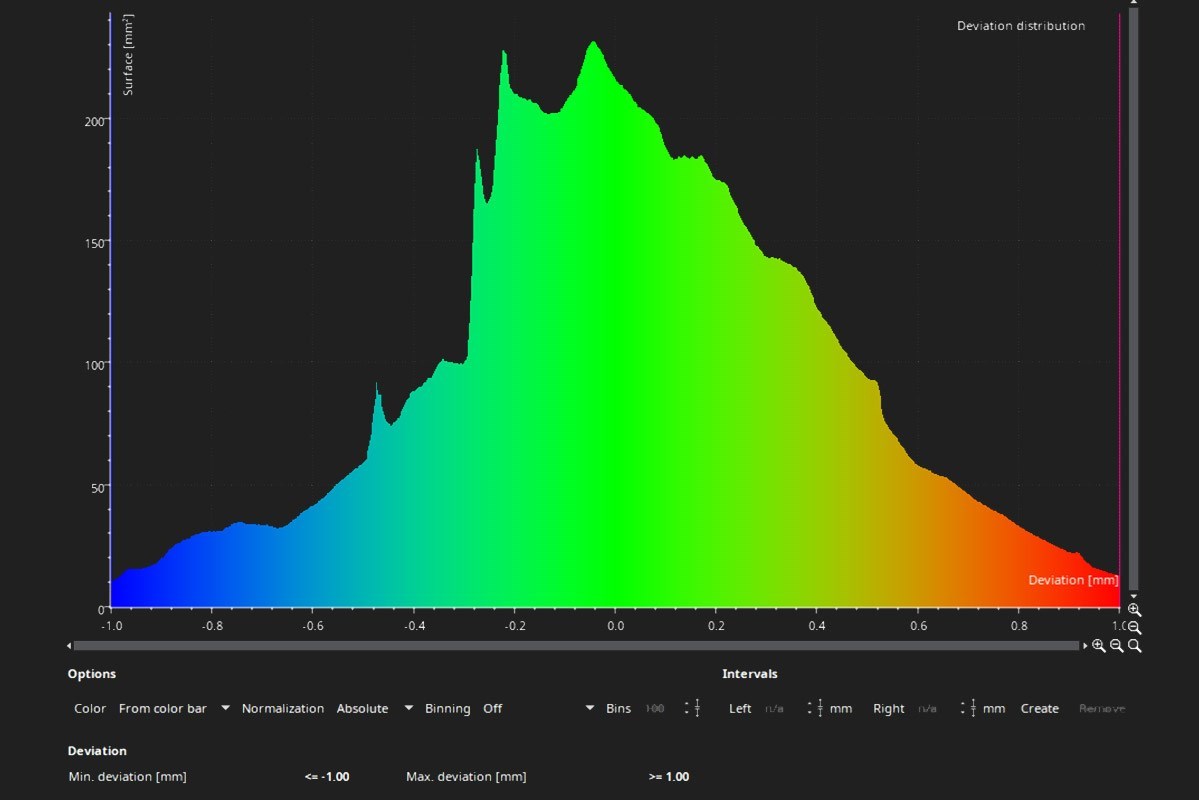Click the '0.0' tick label on the x-axis
This screenshot has height=800, width=1199.
tap(616, 626)
